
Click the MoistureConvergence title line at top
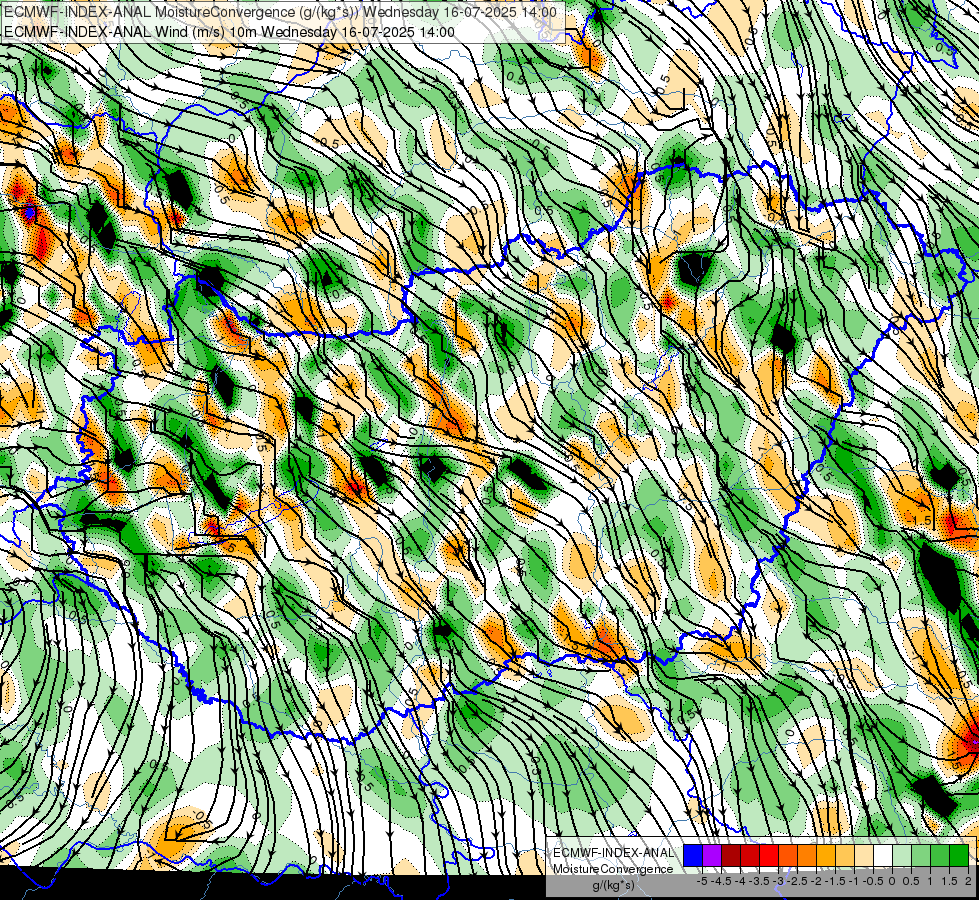(280, 11)
